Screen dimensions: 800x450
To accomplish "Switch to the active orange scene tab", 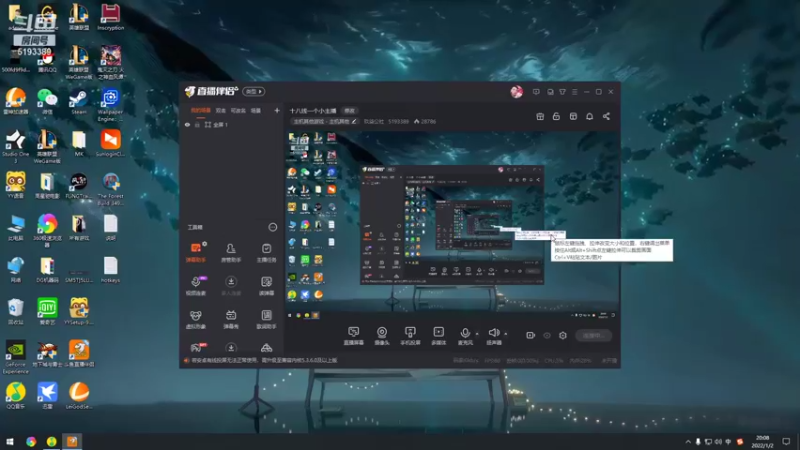I will pos(201,110).
